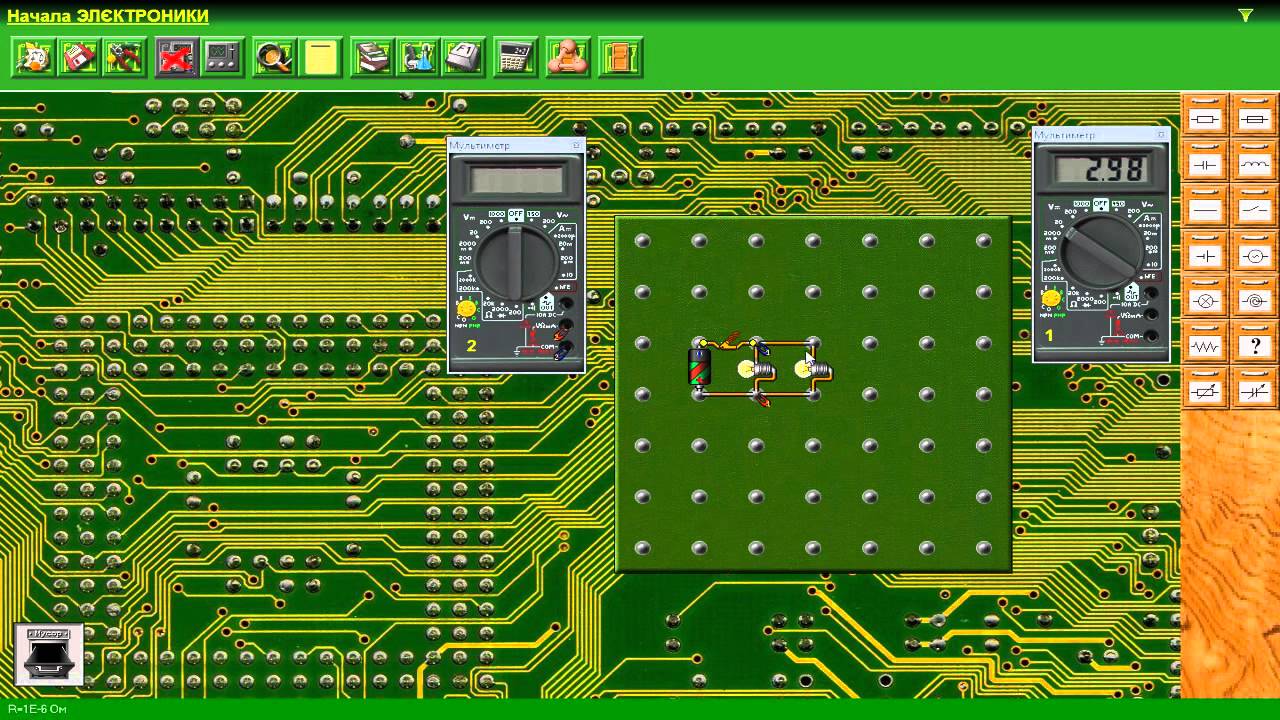
Task: Click the microscope and flask lab icon
Action: pos(419,57)
